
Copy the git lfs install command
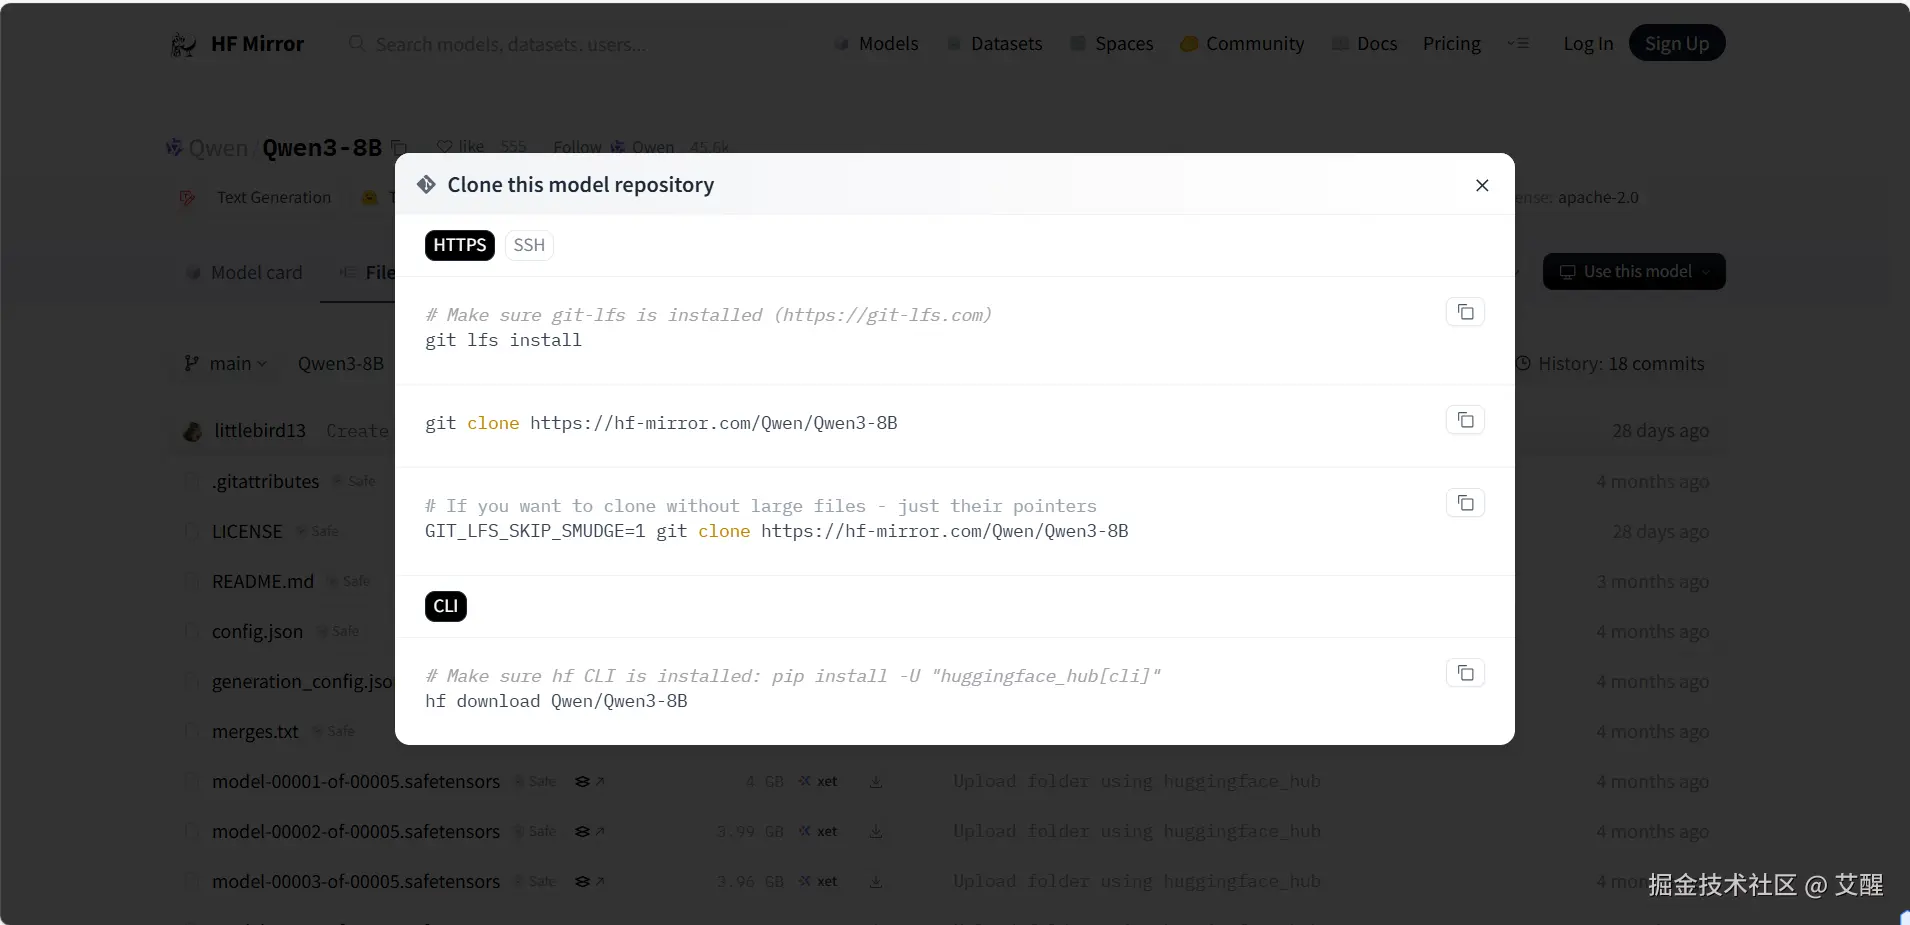pyautogui.click(x=1465, y=312)
